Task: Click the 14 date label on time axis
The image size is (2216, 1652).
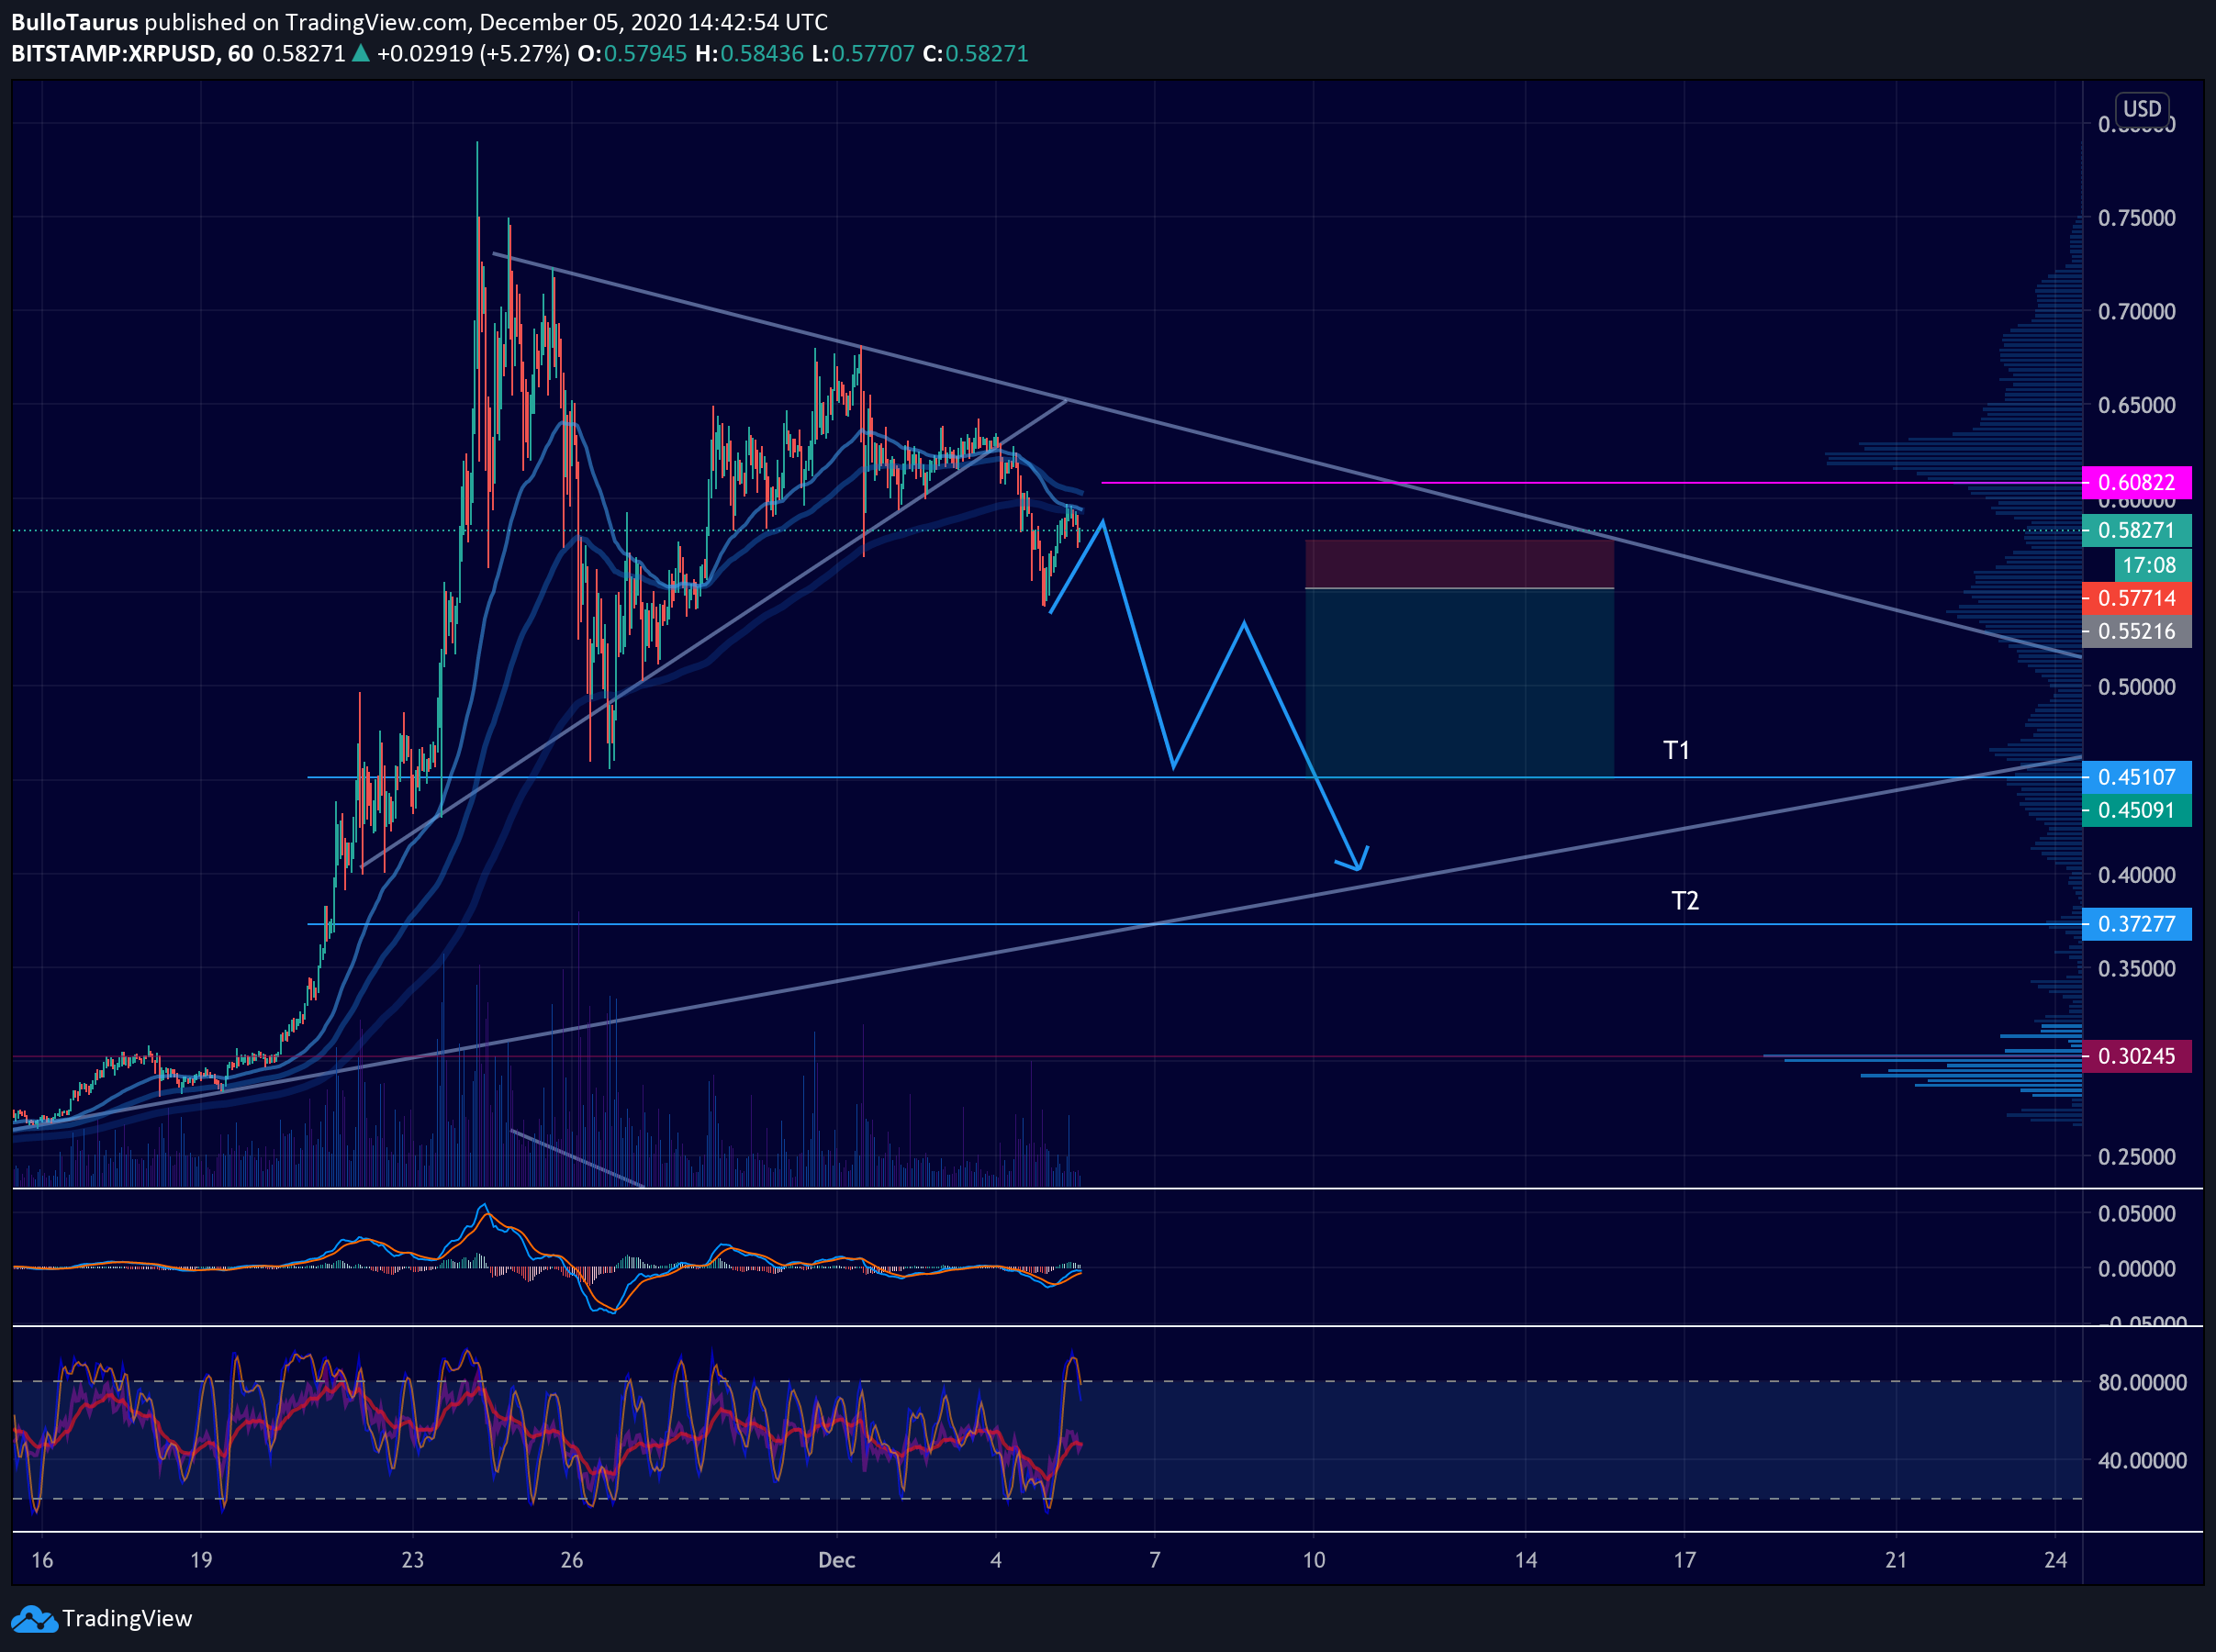Action: [1526, 1560]
